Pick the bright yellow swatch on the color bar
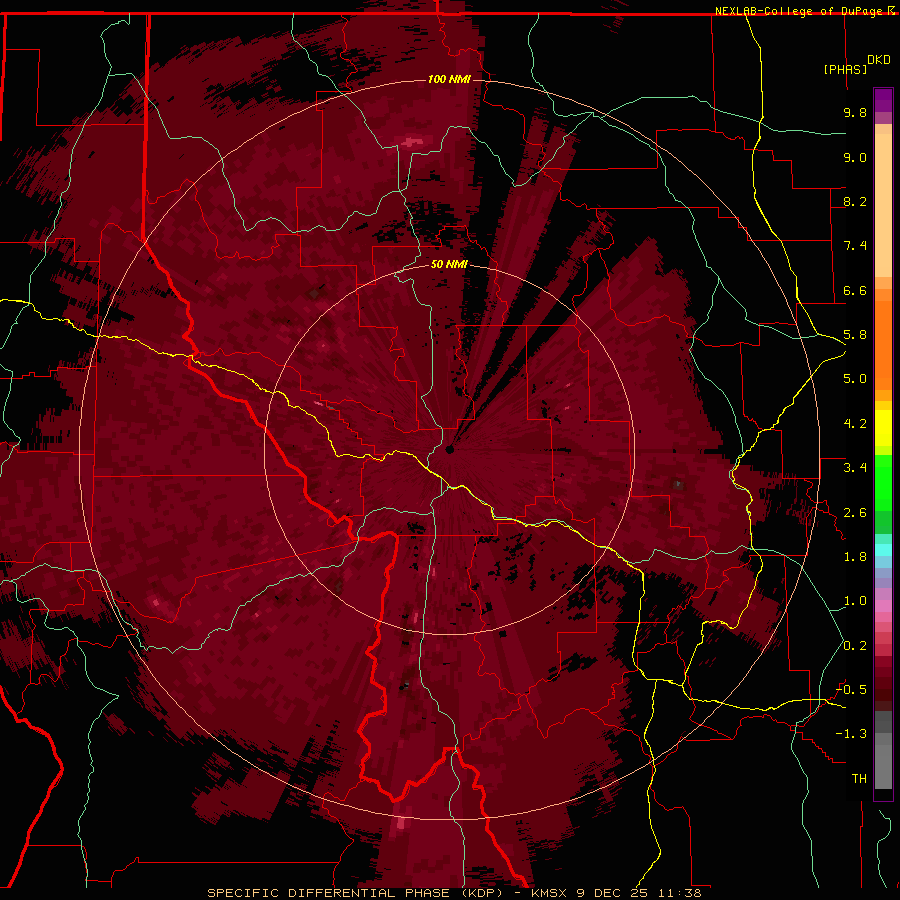 click(x=883, y=428)
